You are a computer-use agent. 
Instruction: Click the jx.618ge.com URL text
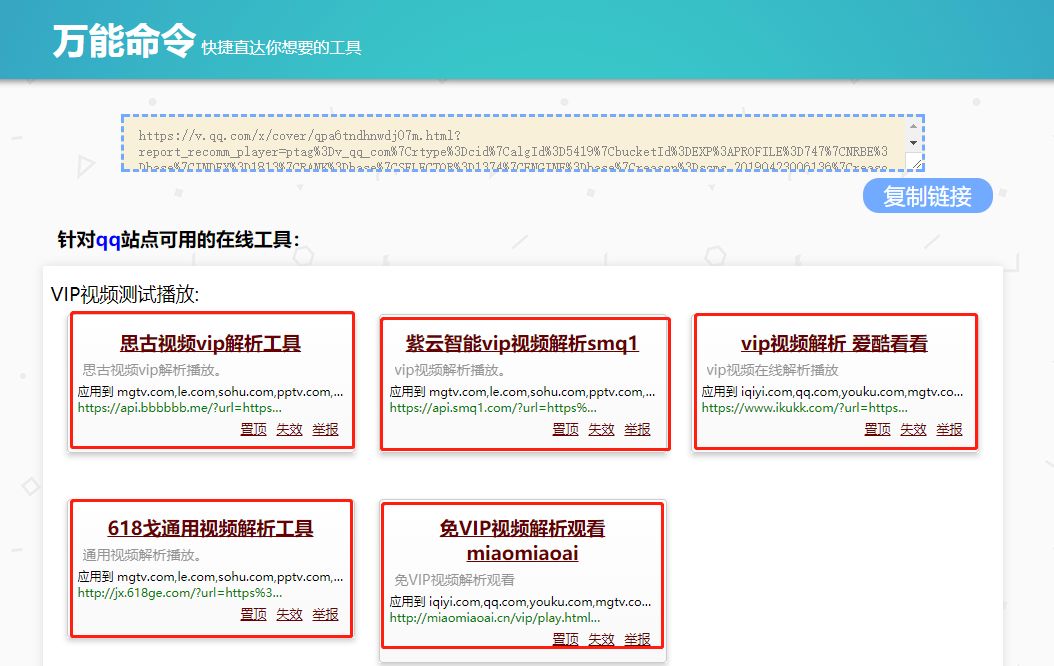coord(179,593)
